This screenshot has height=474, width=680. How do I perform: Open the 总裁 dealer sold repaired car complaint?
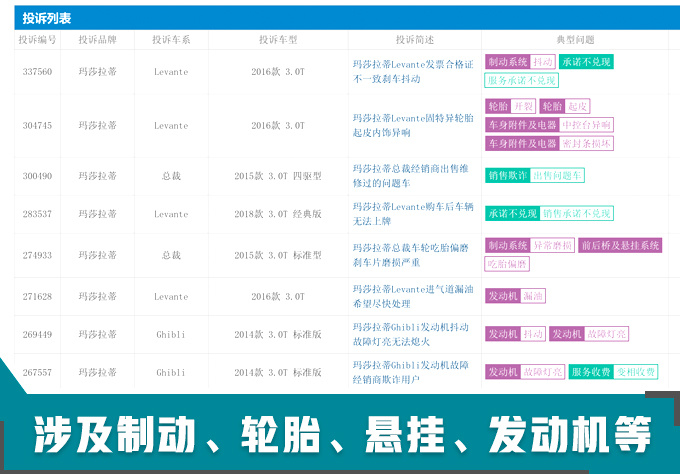(413, 176)
